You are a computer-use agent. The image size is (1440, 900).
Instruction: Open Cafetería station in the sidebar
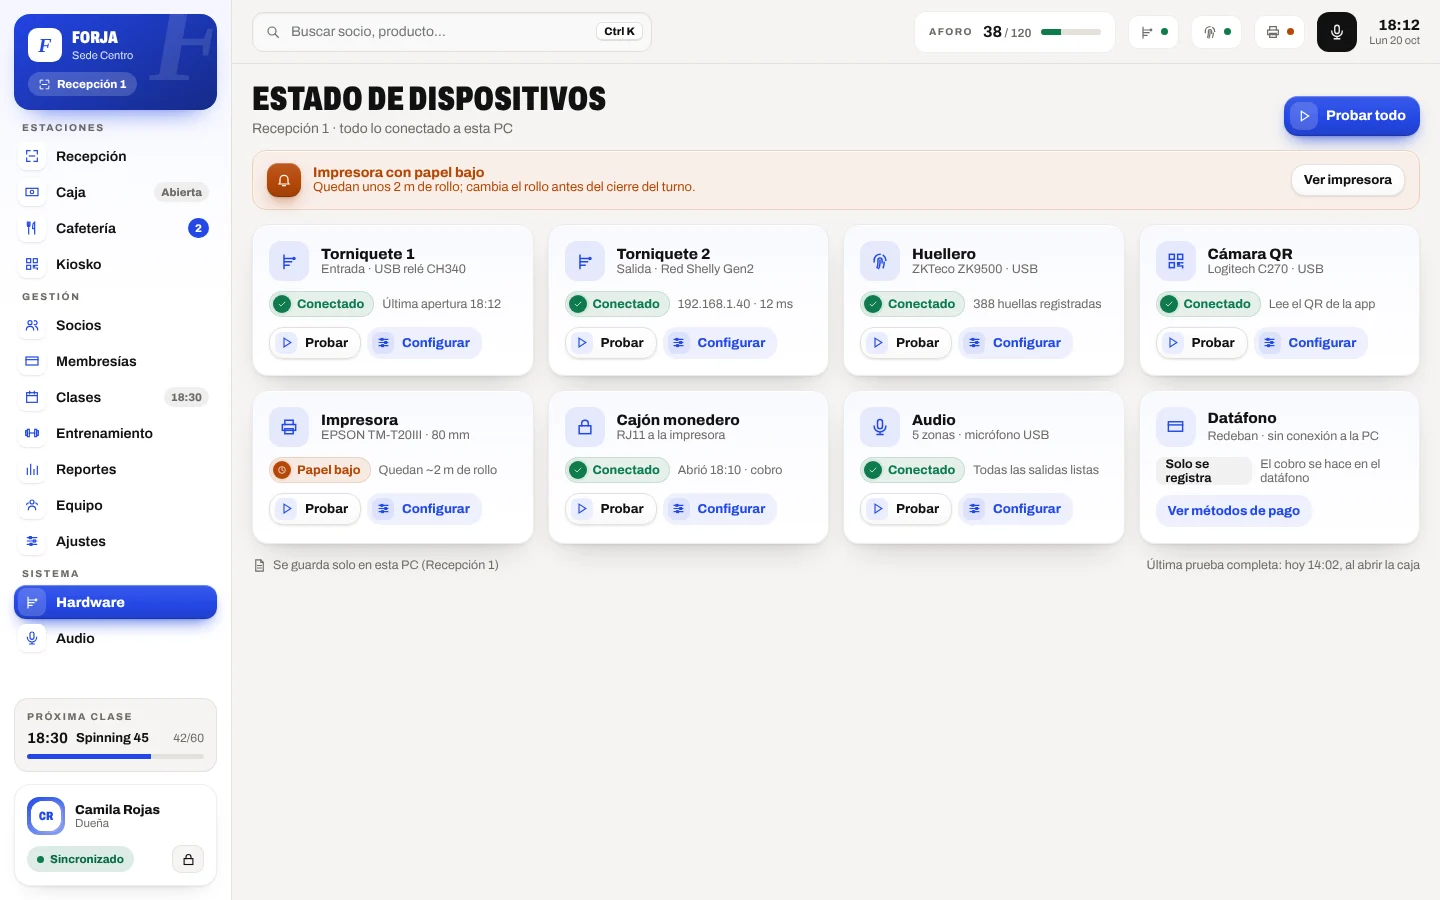pos(115,228)
